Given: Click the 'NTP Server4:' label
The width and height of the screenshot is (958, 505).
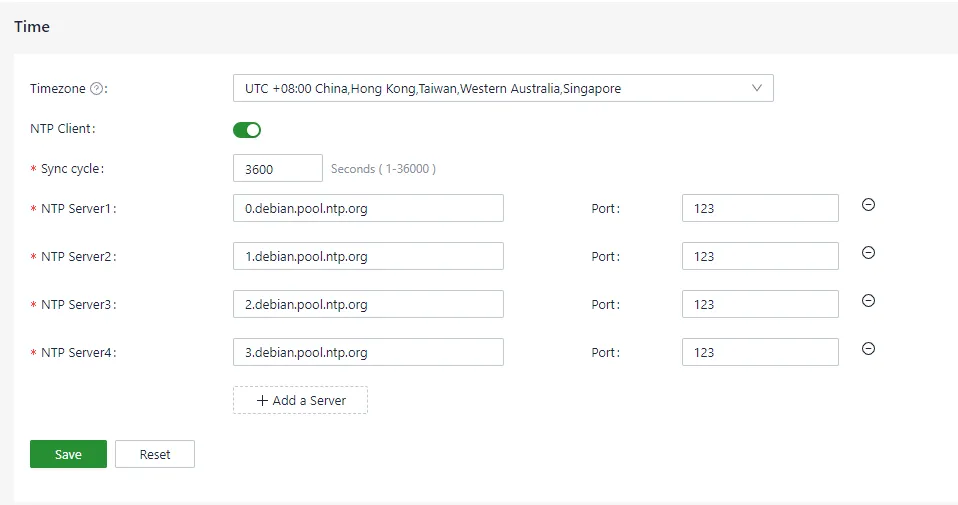Looking at the screenshot, I should (79, 352).
